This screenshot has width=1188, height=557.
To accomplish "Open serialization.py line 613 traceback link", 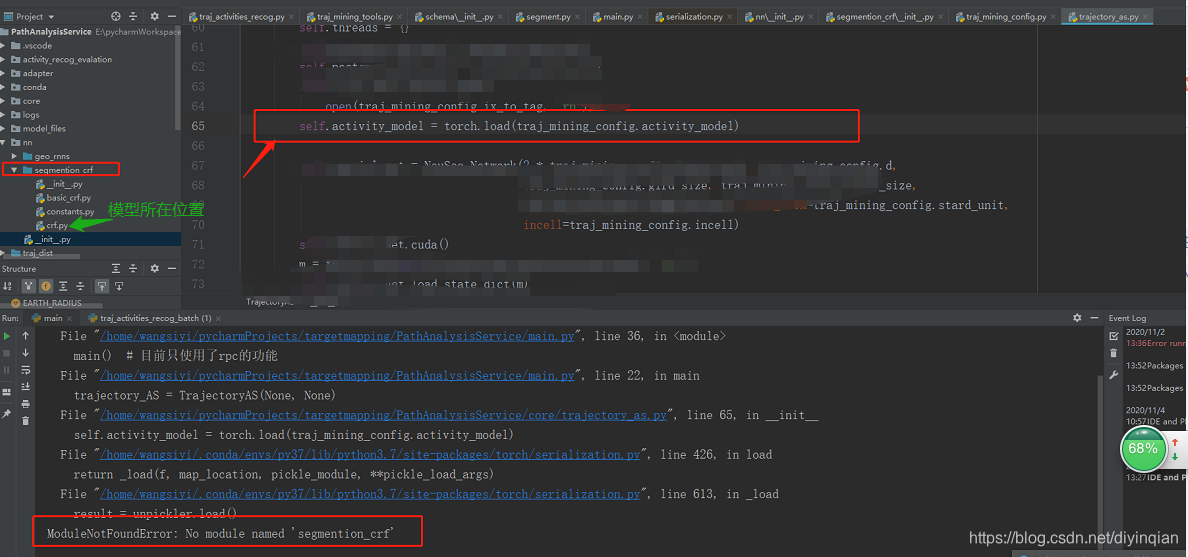I will (x=370, y=494).
